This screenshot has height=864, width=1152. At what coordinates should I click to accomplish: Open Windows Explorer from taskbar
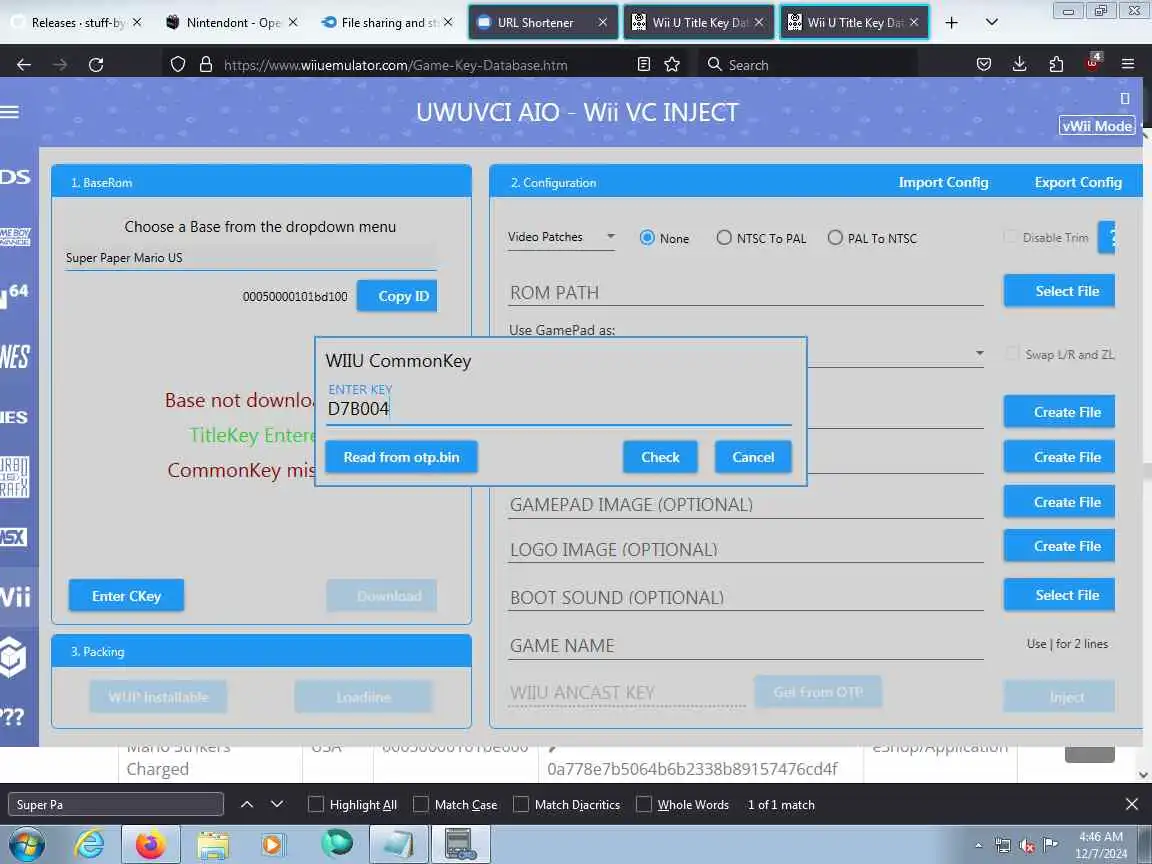(213, 845)
